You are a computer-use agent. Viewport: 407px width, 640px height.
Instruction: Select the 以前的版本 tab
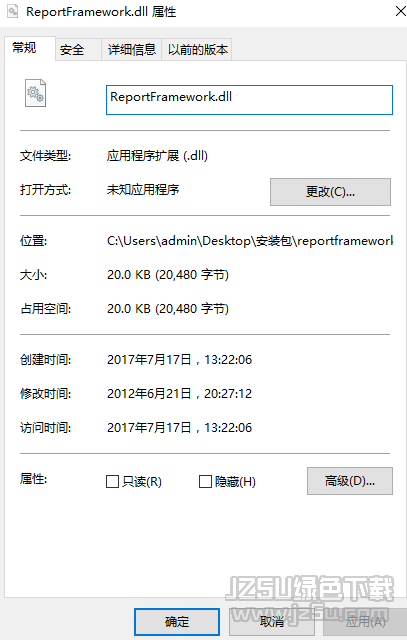197,50
